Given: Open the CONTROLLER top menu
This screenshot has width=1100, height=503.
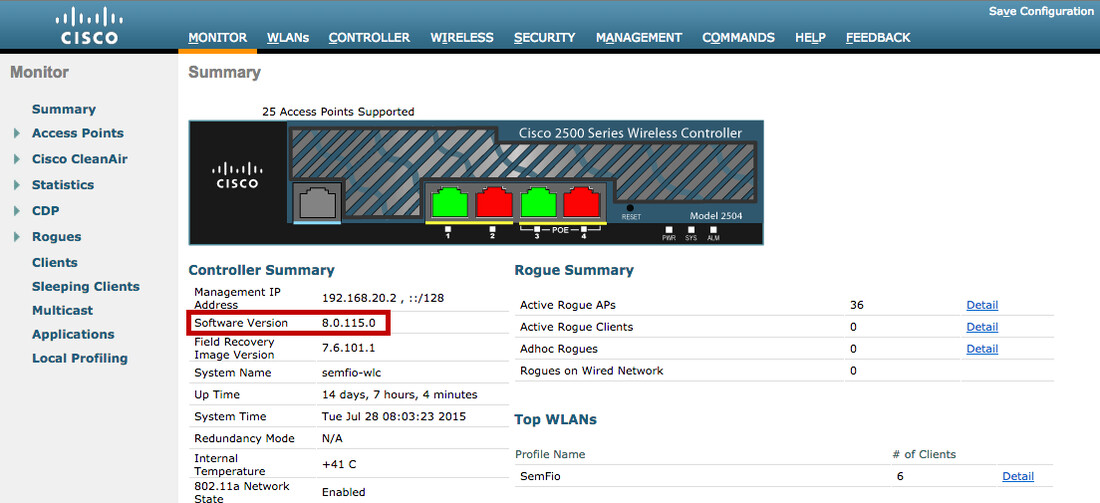Looking at the screenshot, I should tap(369, 38).
